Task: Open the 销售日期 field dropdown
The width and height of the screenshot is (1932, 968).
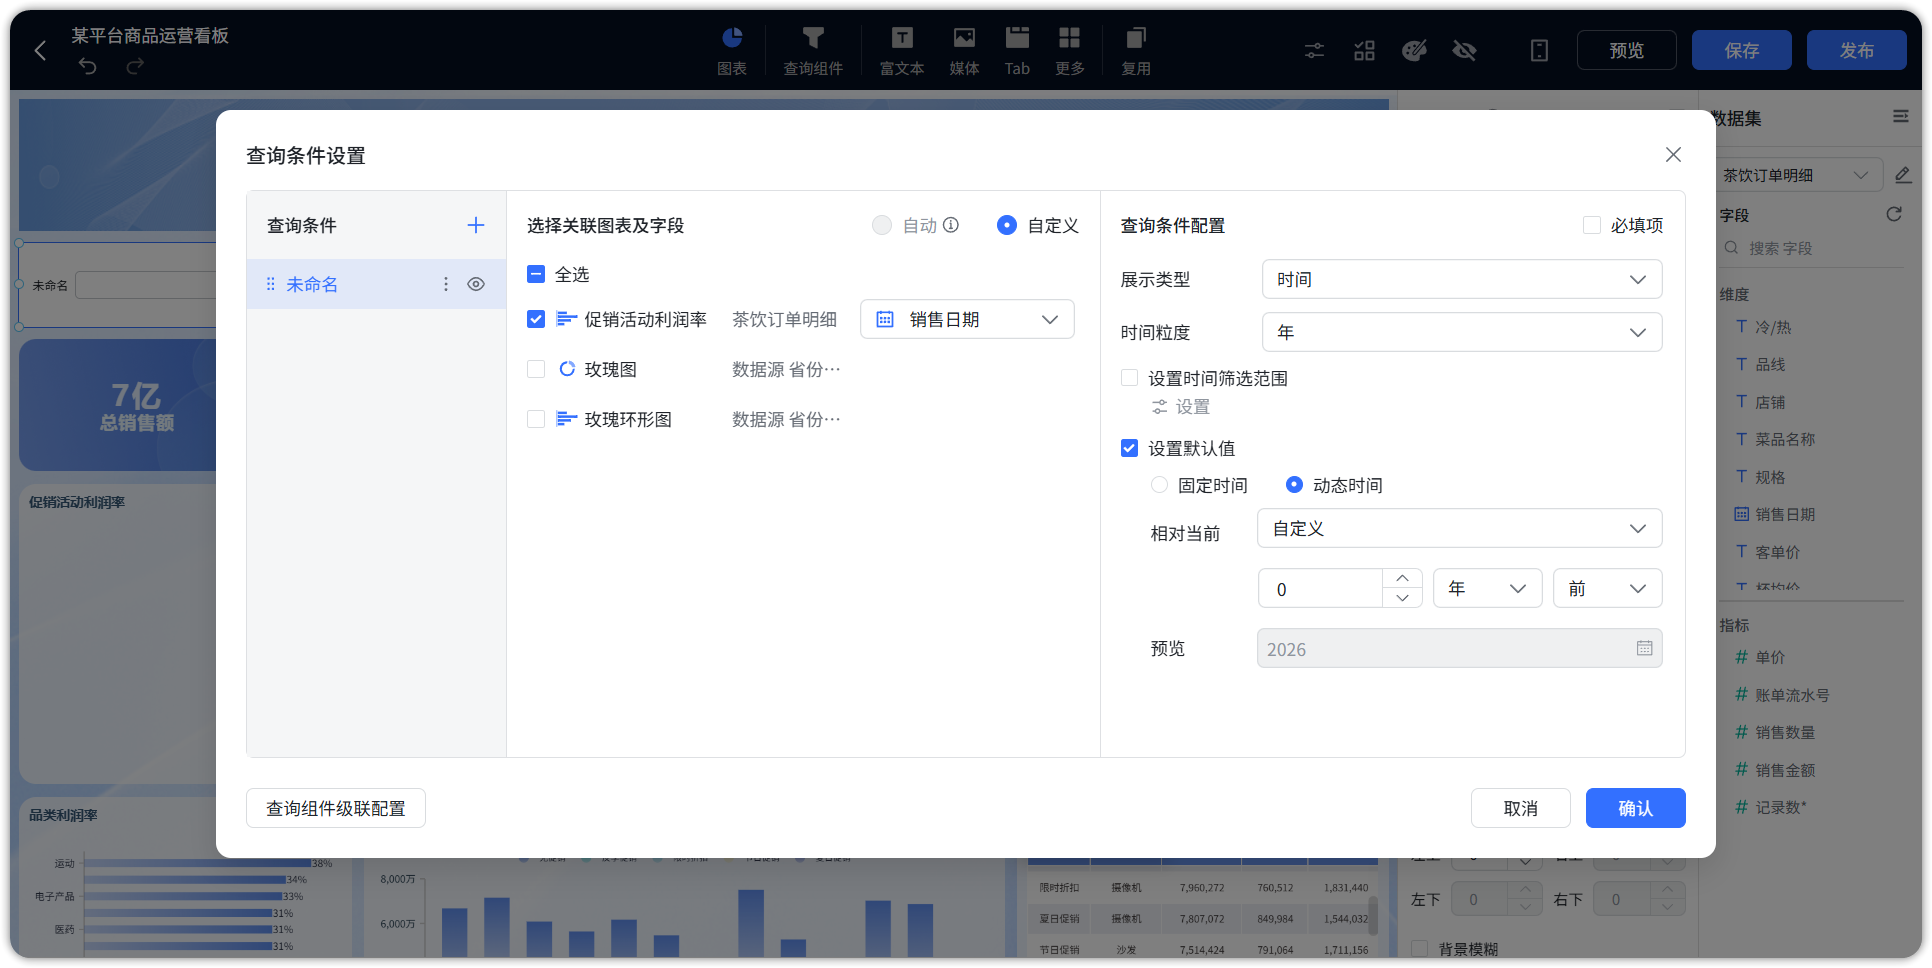Action: (x=967, y=319)
